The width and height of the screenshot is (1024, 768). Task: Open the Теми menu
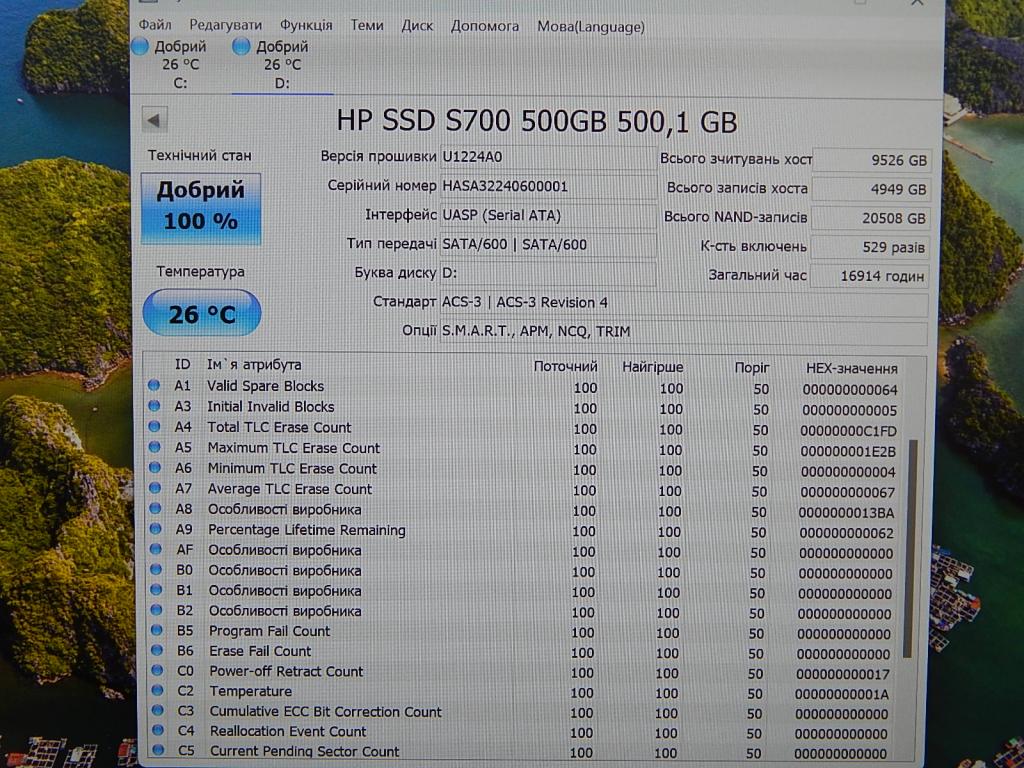coord(366,25)
